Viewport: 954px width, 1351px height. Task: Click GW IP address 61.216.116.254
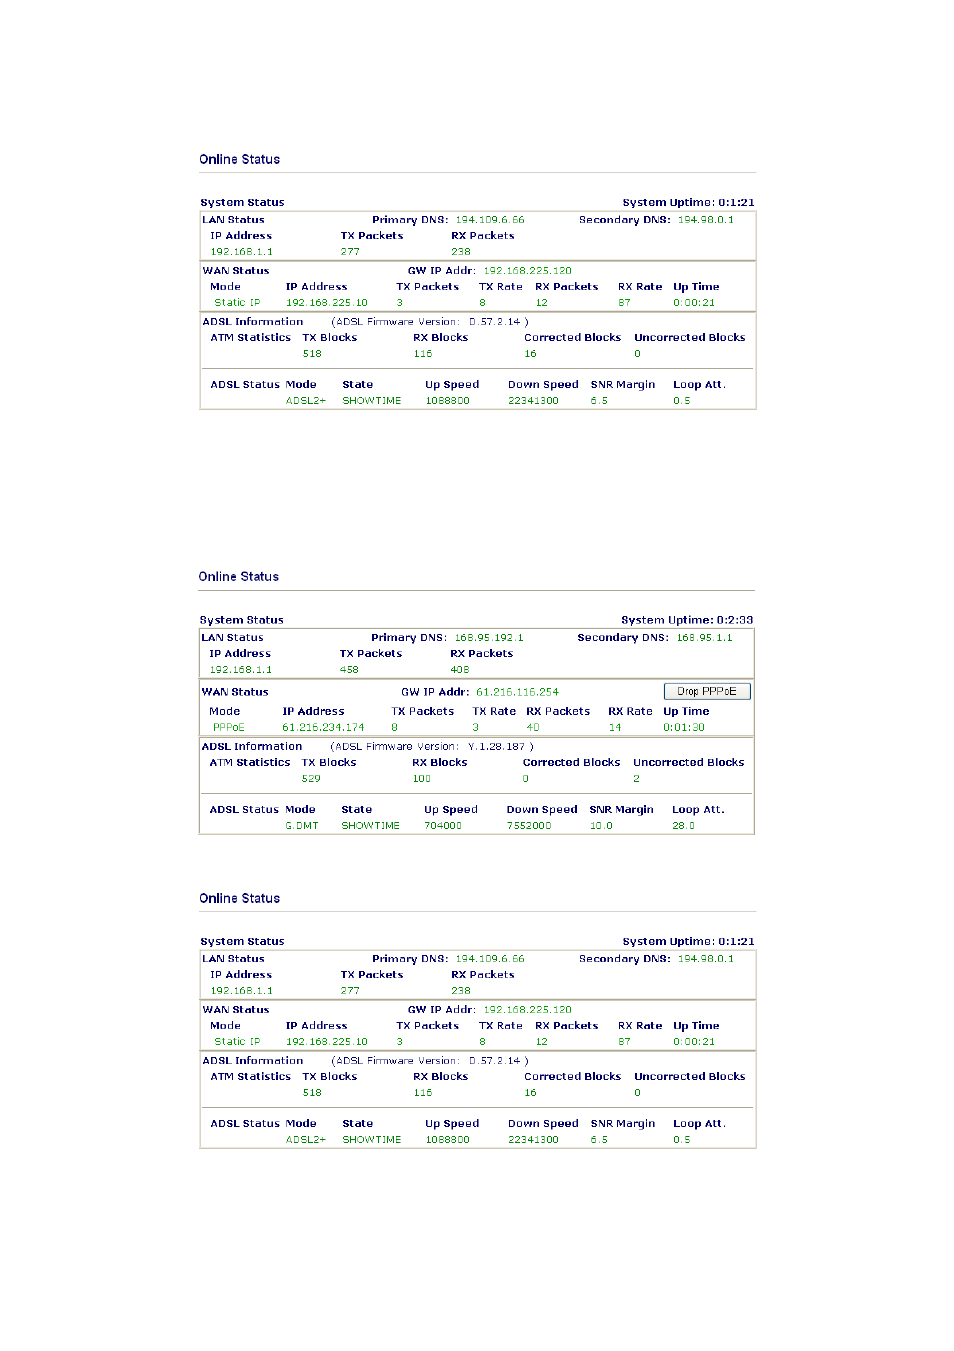coord(517,692)
